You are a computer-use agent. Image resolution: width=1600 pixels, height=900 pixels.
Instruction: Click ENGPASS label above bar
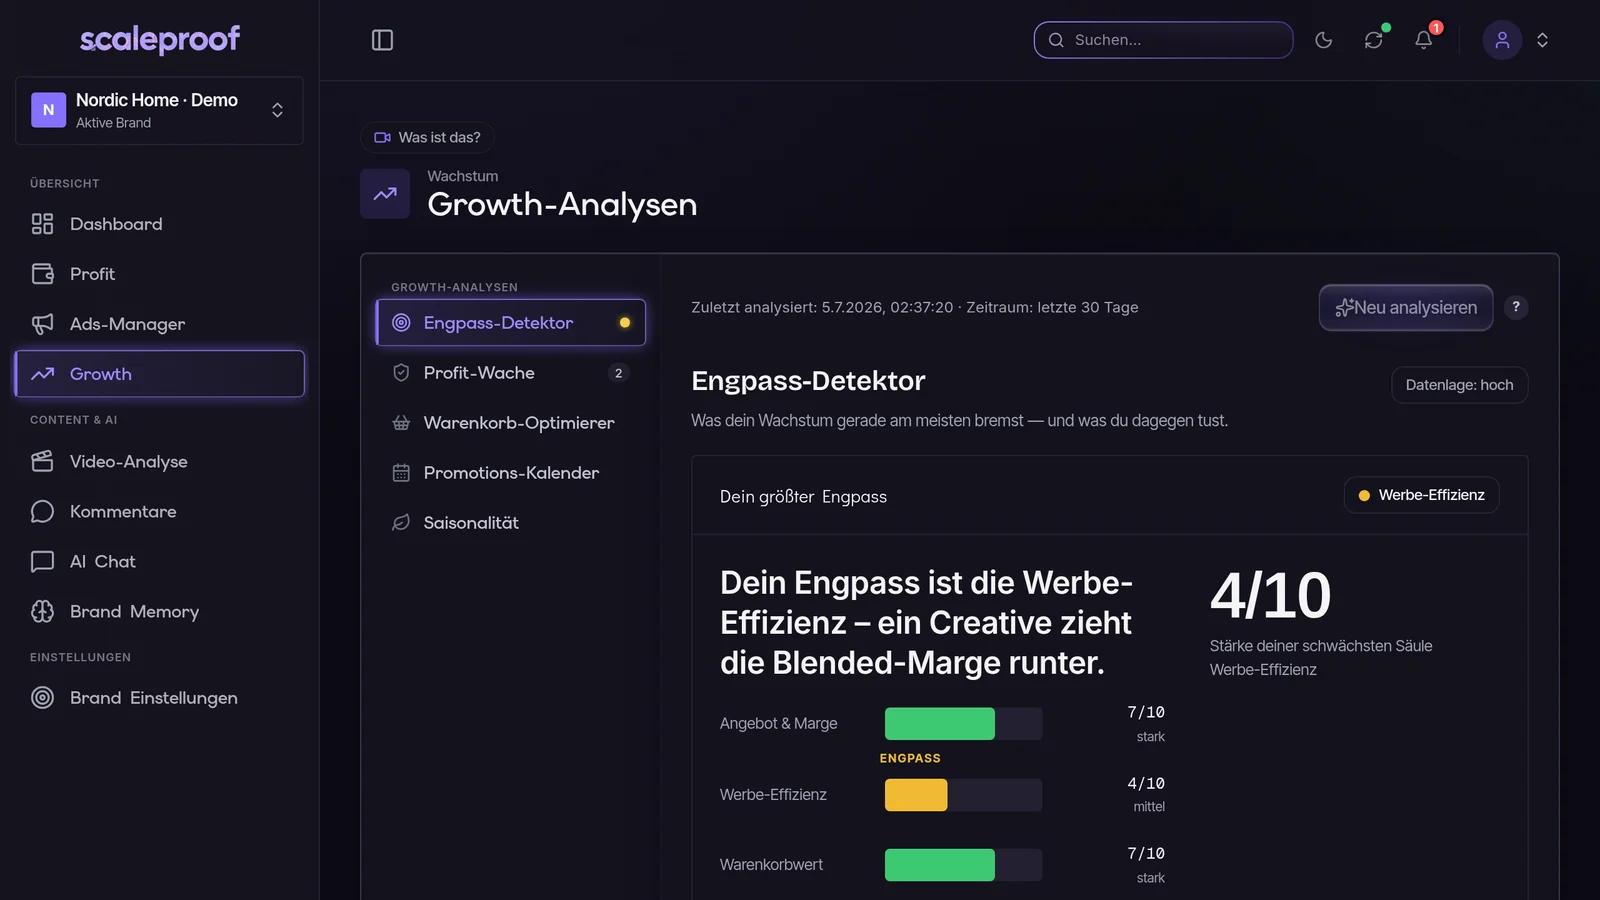pyautogui.click(x=910, y=758)
